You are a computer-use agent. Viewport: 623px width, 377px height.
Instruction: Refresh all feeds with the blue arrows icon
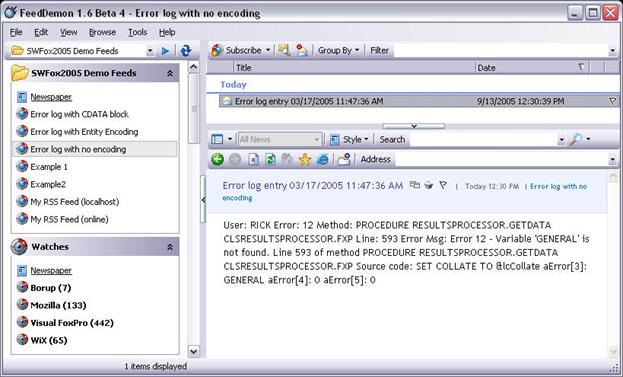tap(186, 51)
